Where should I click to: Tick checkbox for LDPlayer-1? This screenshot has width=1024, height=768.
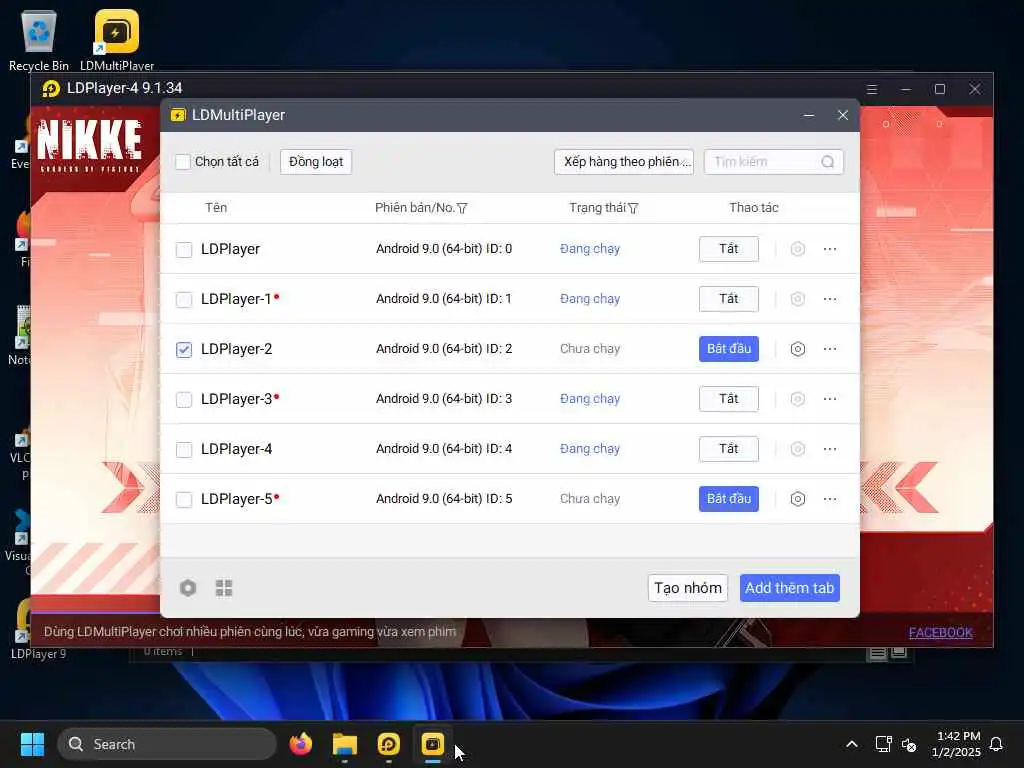pyautogui.click(x=184, y=300)
